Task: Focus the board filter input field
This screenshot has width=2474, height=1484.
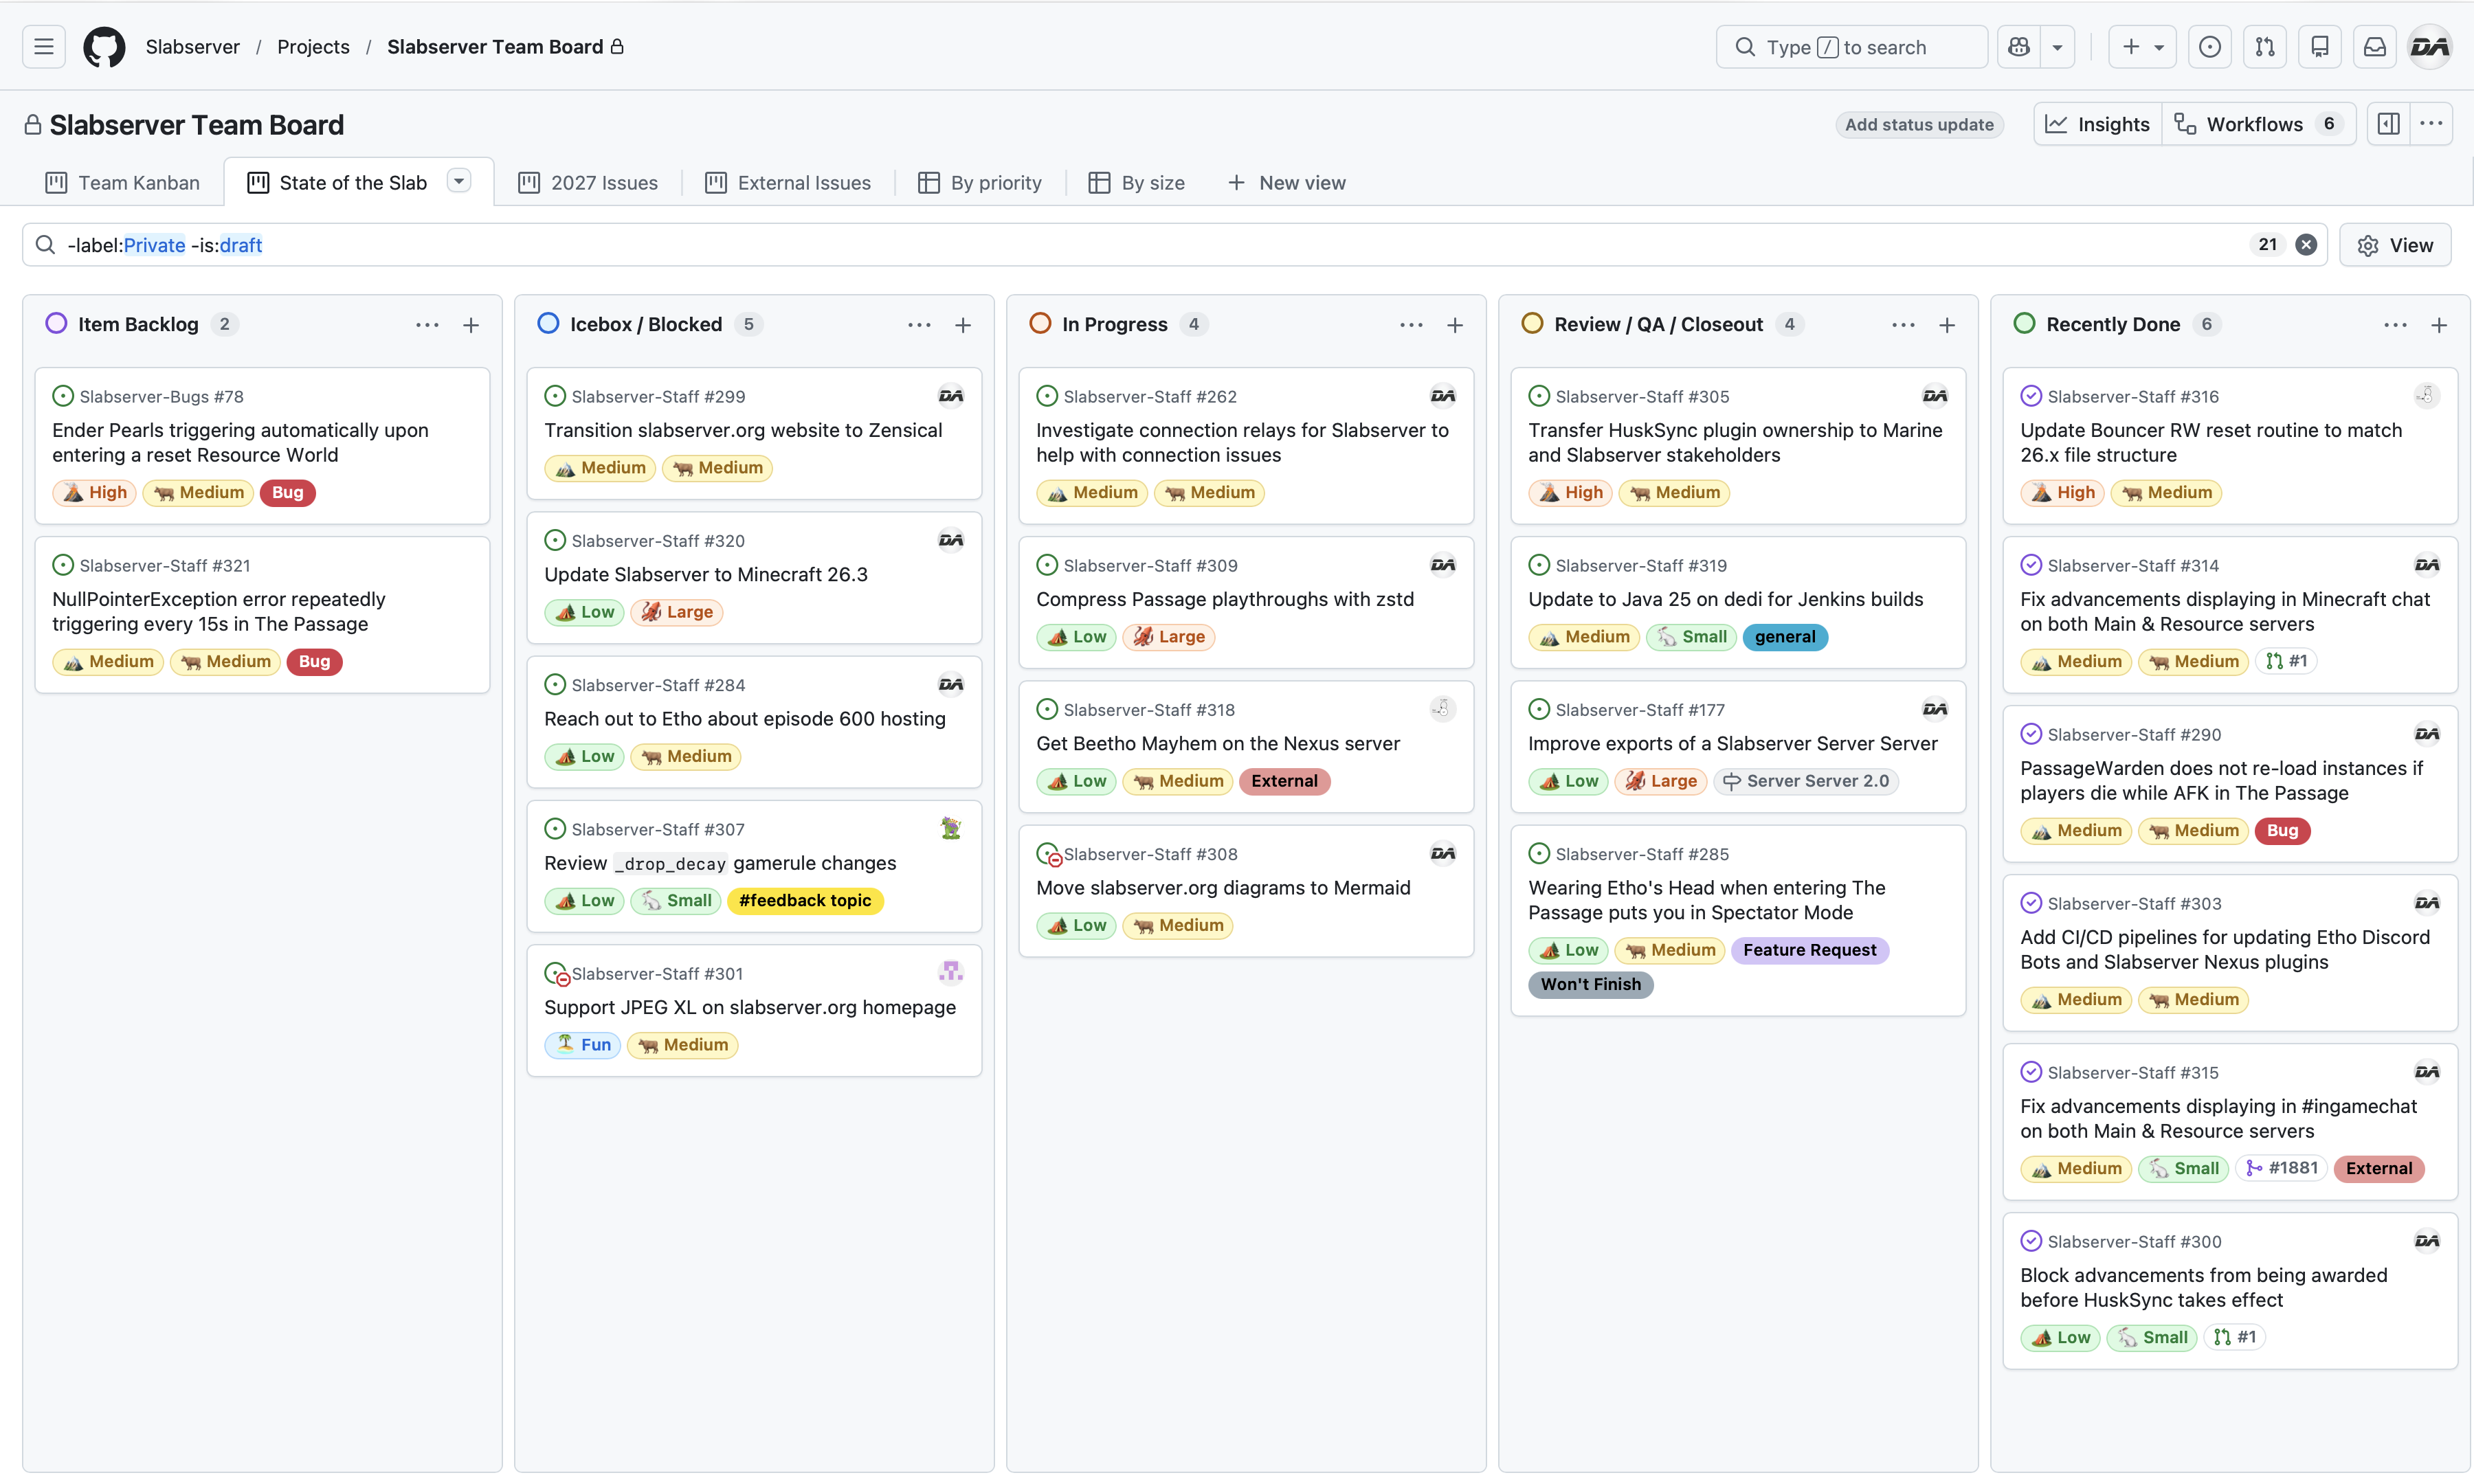Action: point(1150,245)
